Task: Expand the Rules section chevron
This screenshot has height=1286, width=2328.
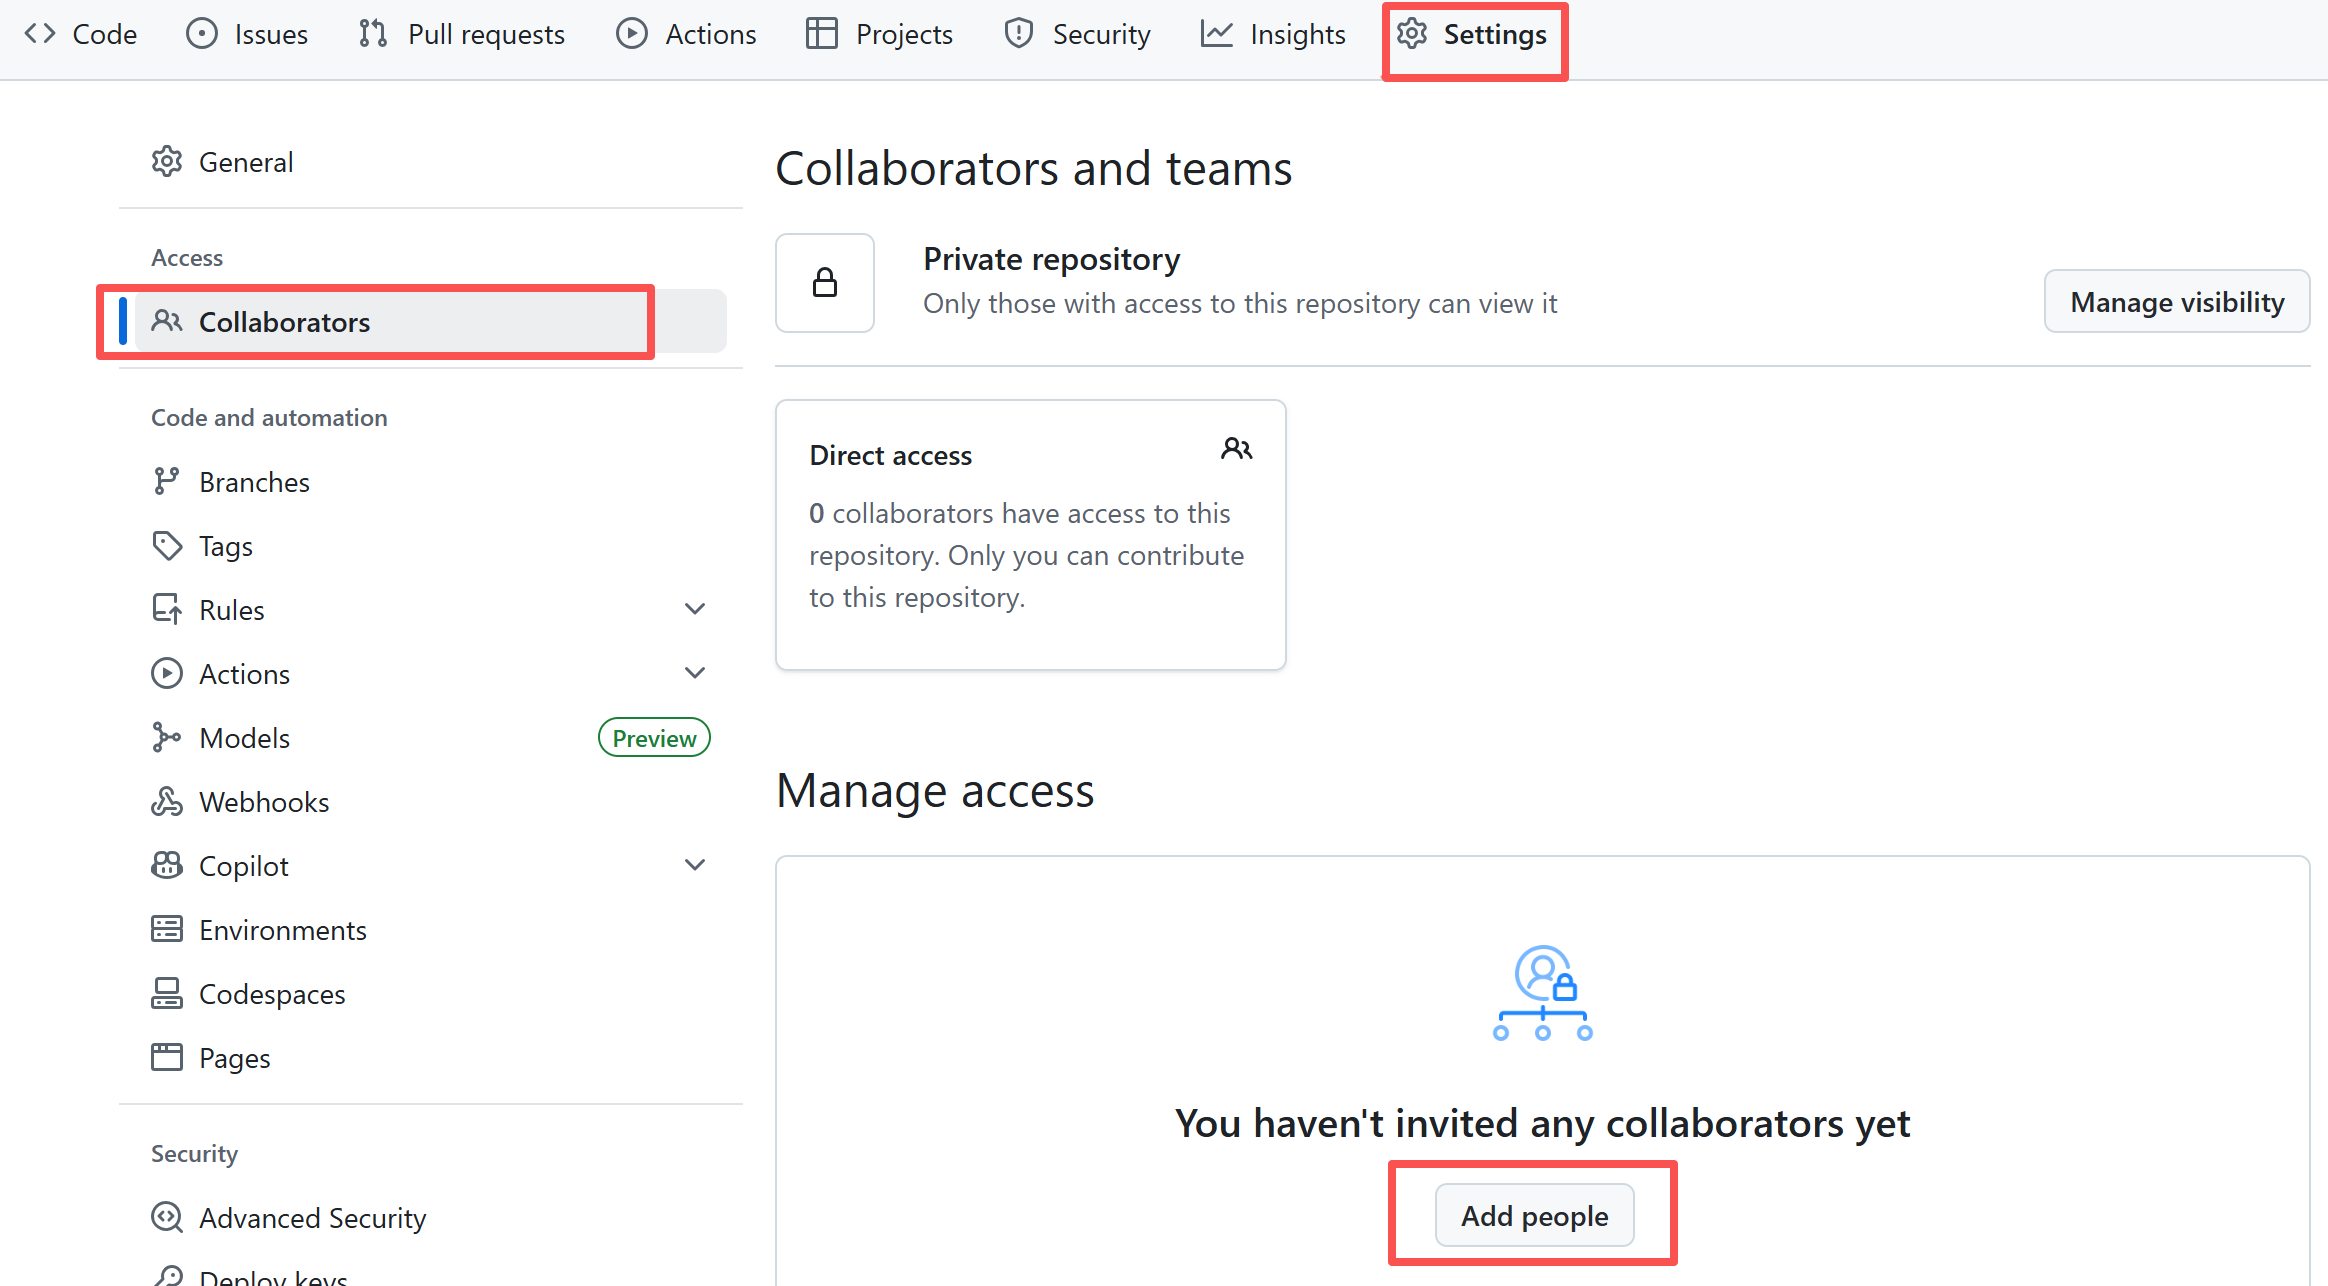Action: pyautogui.click(x=695, y=609)
